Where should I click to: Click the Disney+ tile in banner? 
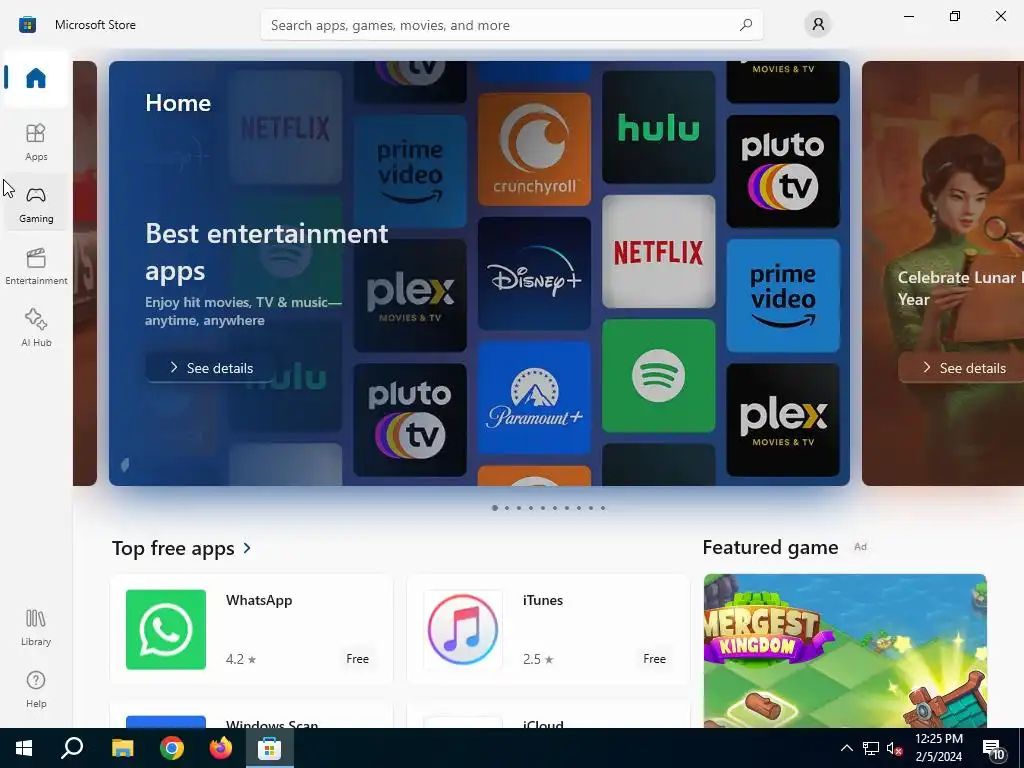(534, 273)
